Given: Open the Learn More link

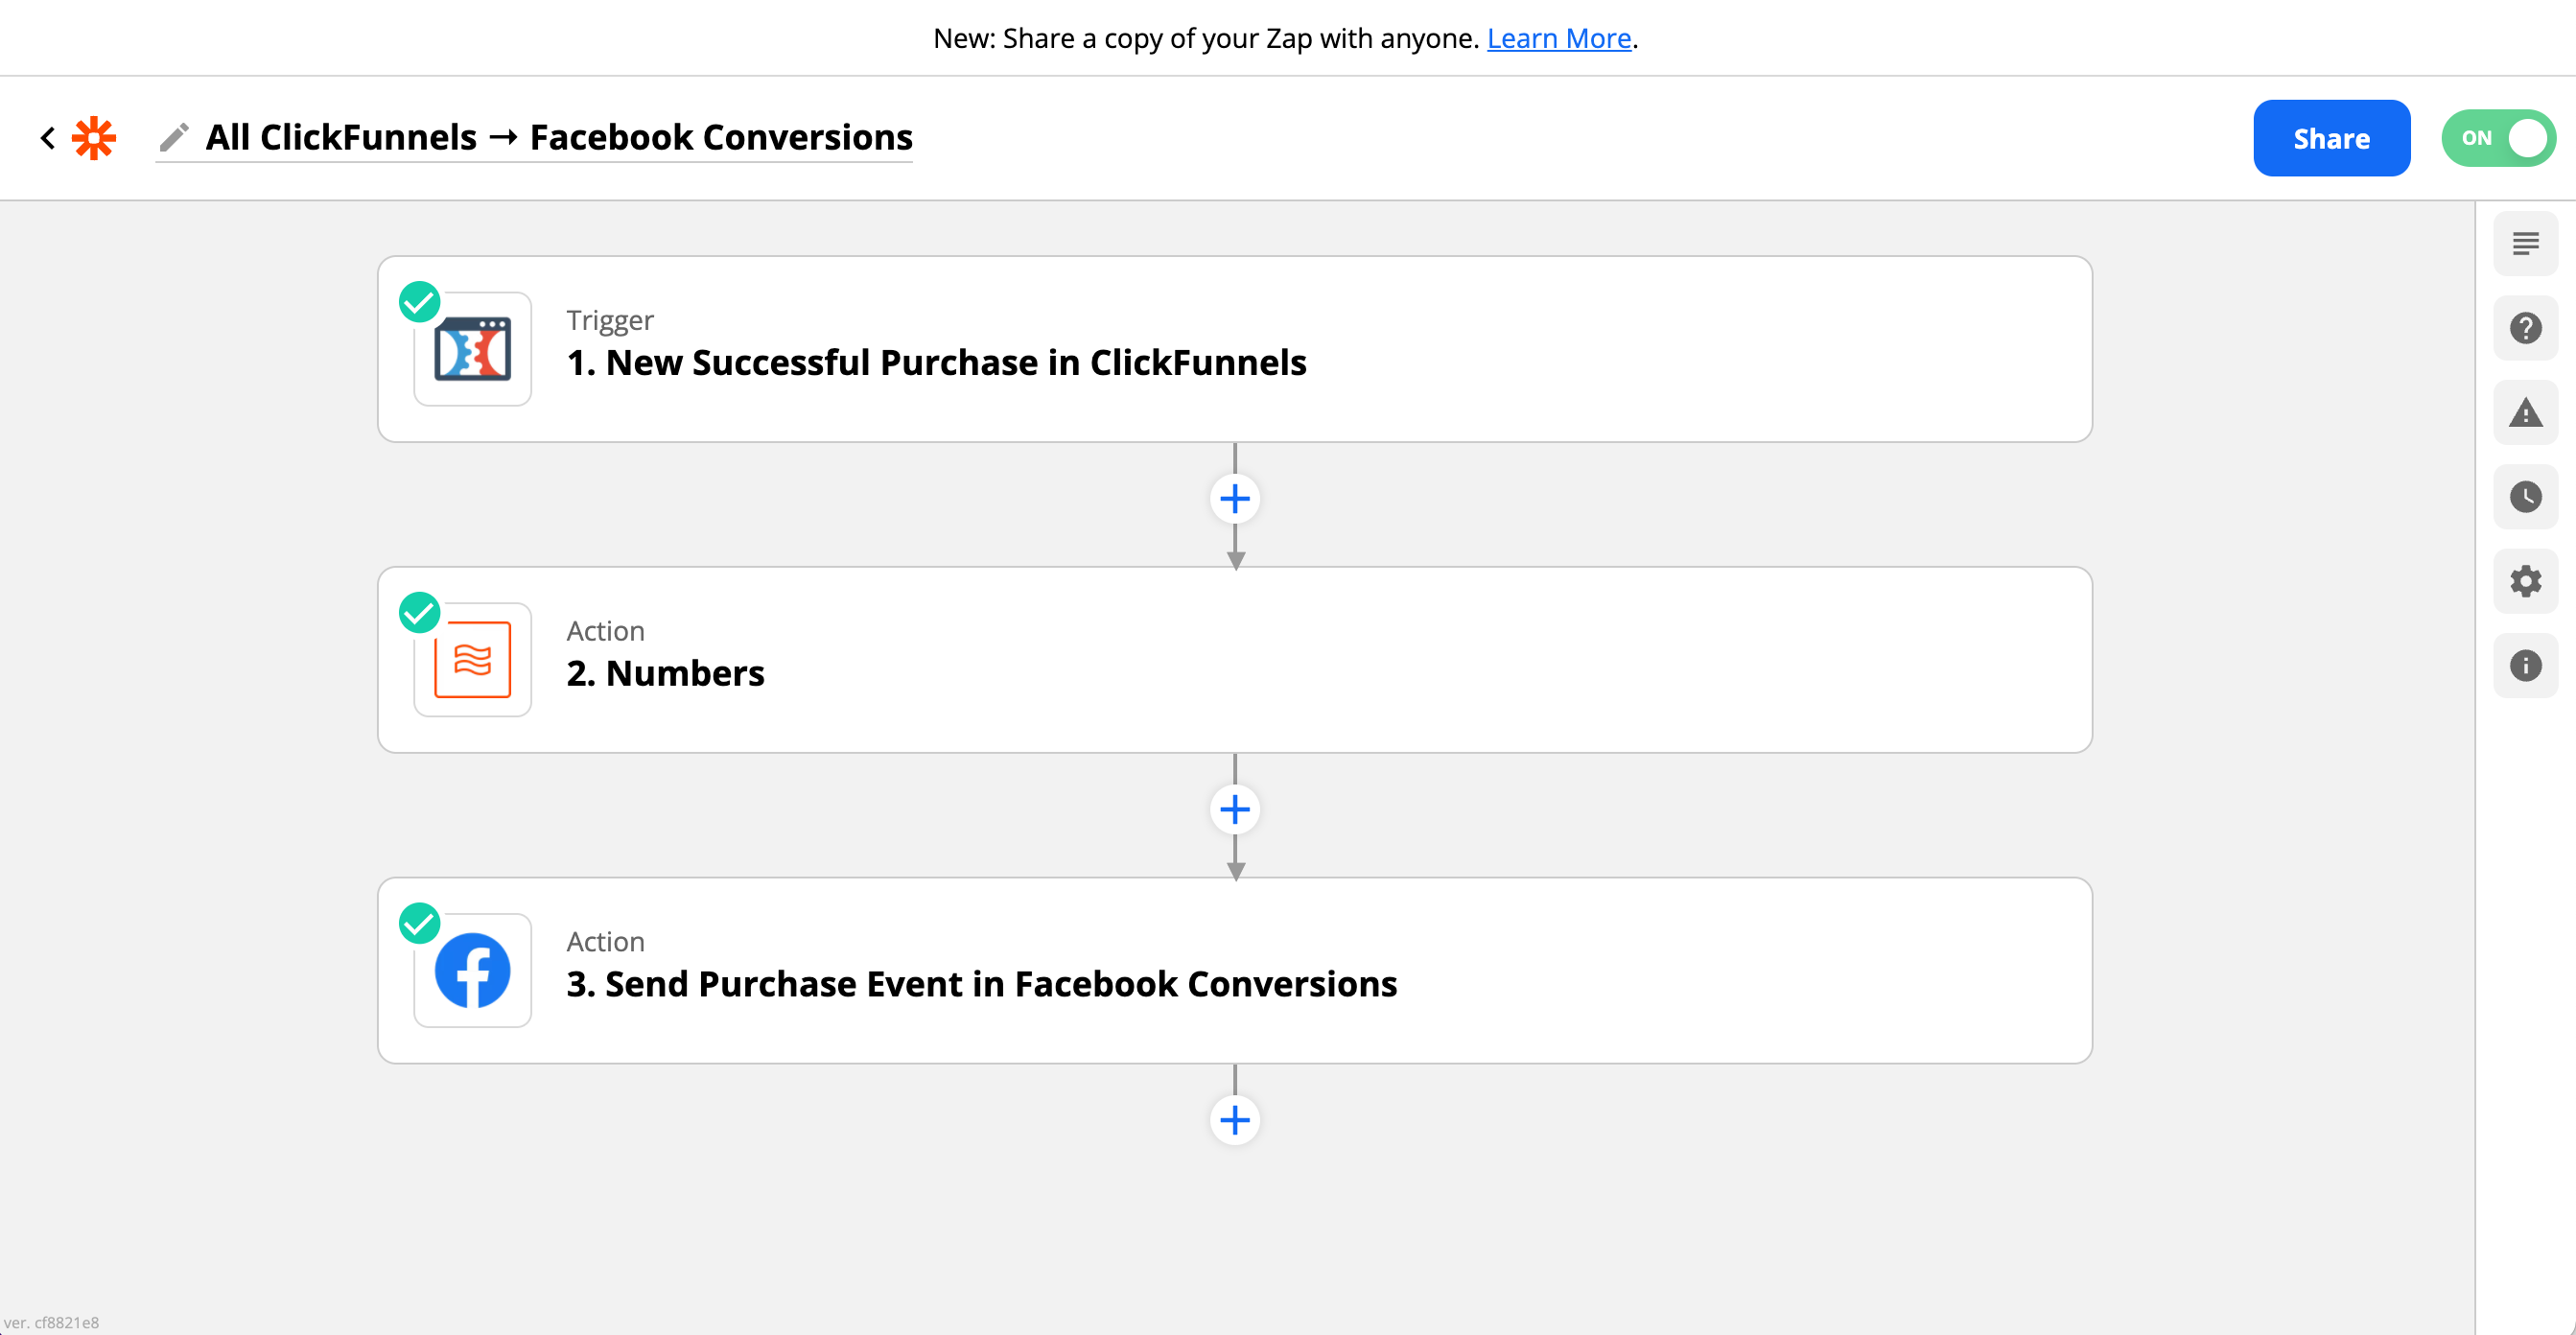Looking at the screenshot, I should click(1558, 38).
